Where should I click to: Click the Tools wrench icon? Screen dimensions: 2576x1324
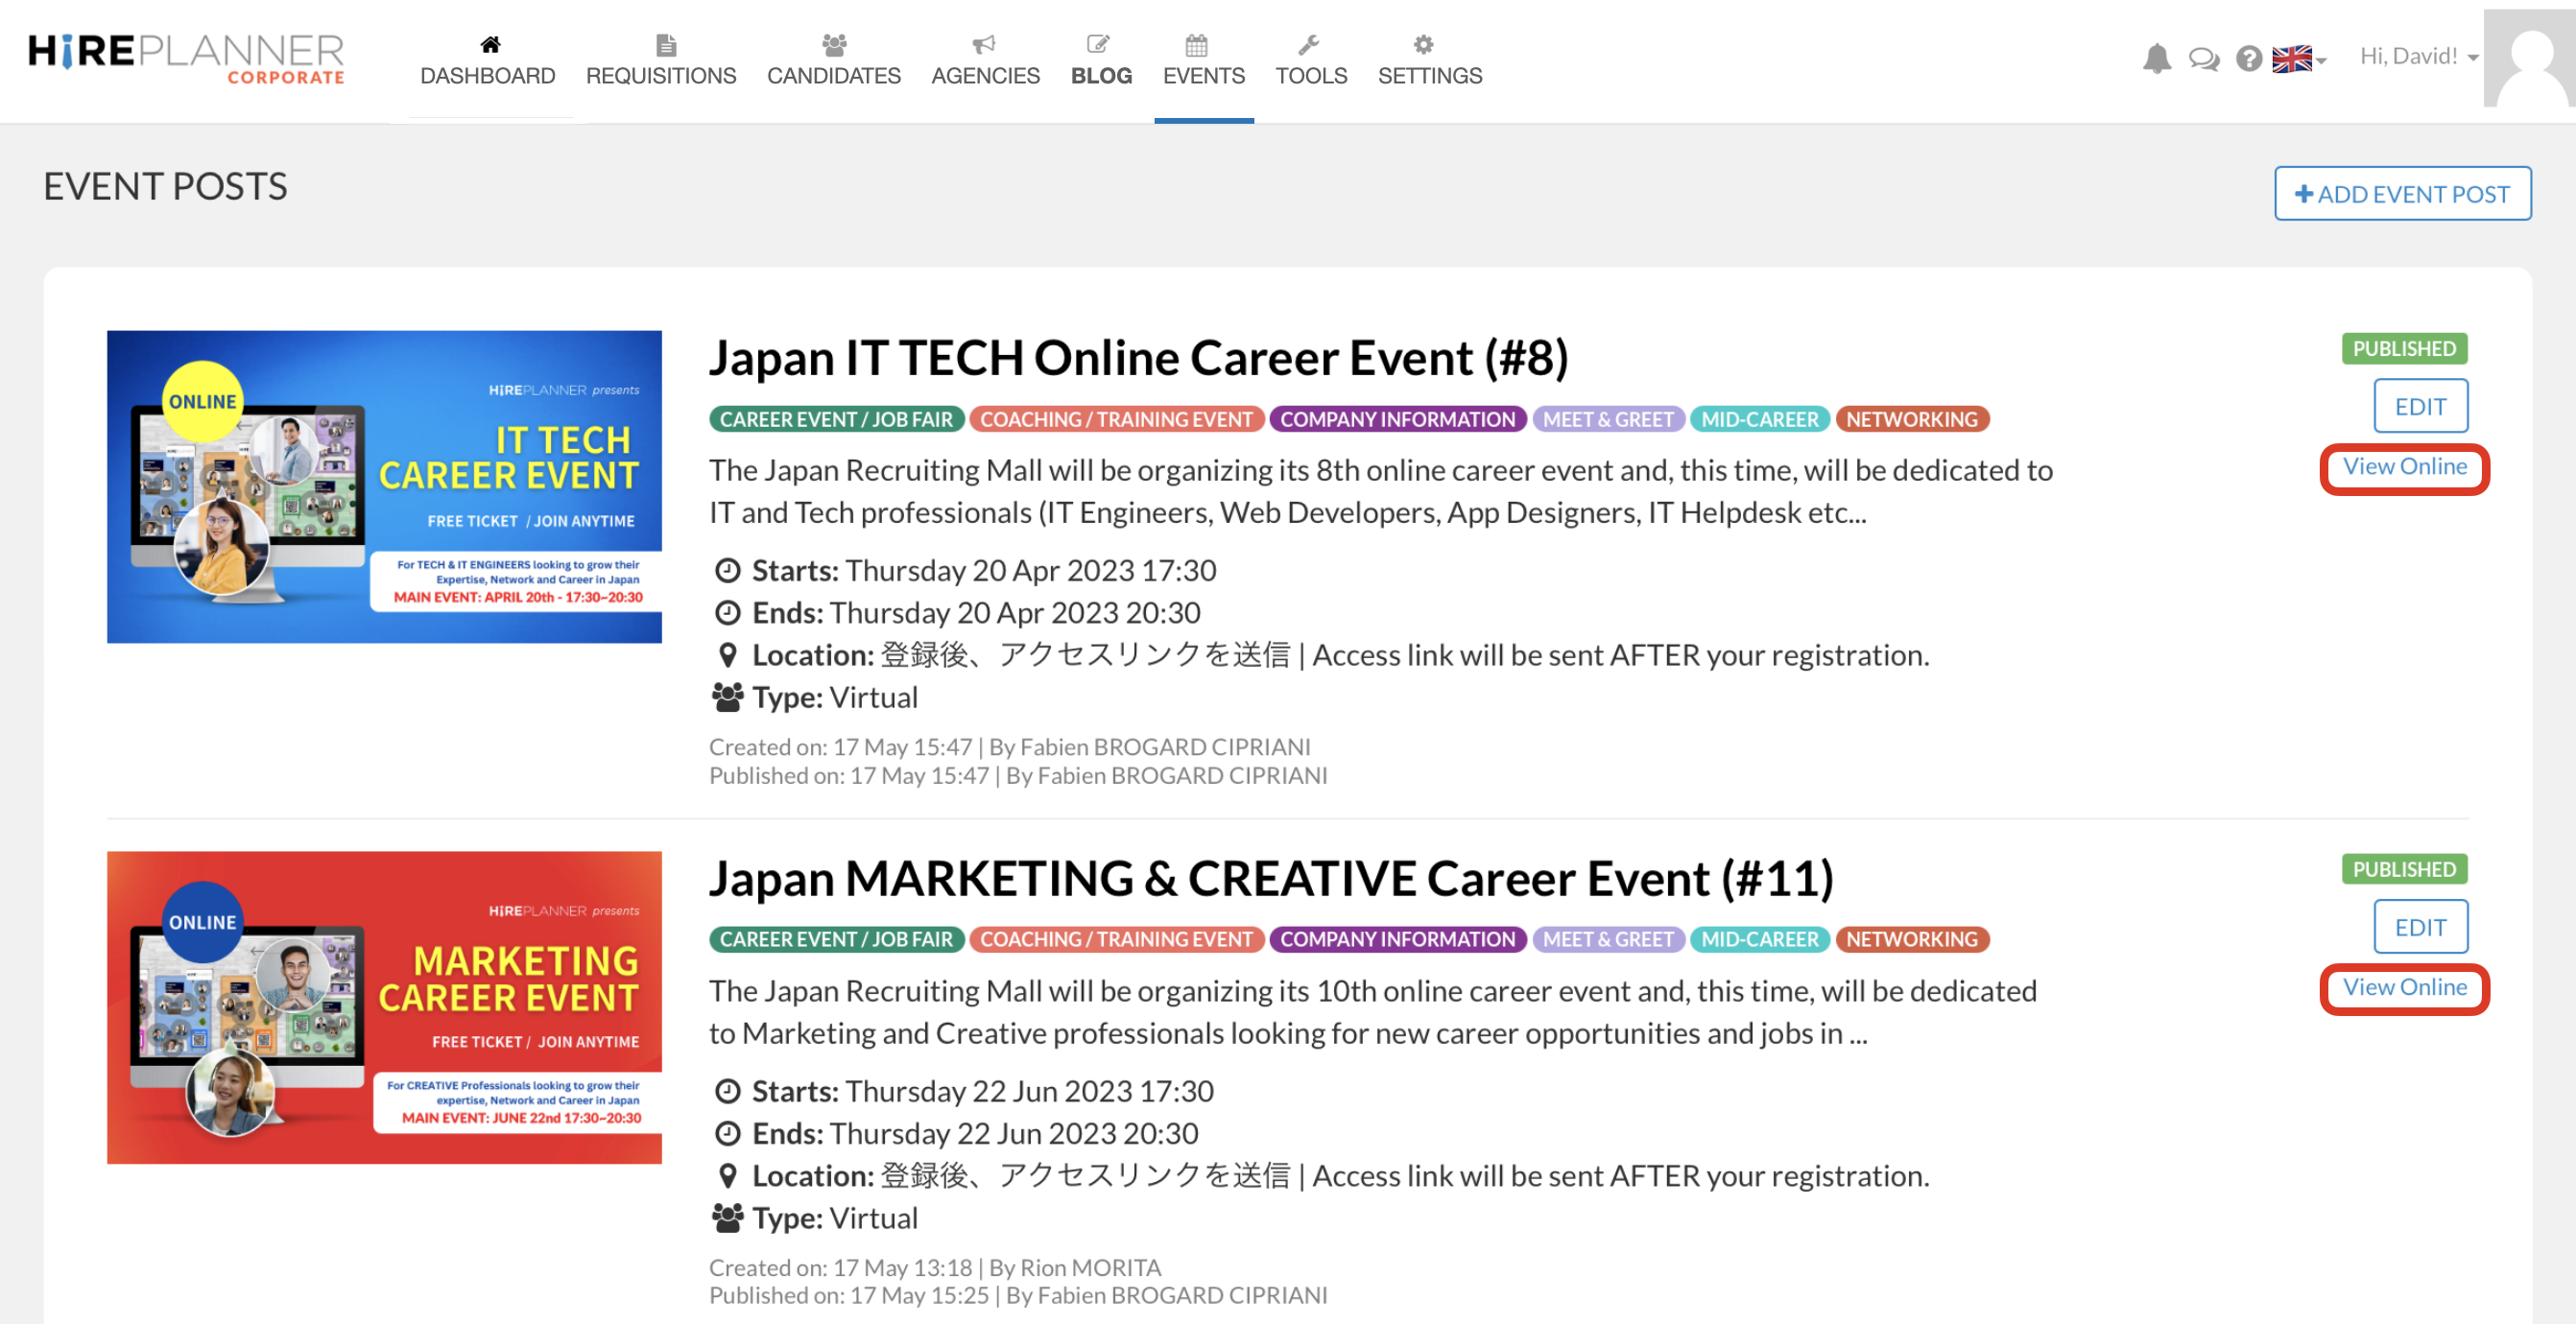click(x=1309, y=44)
